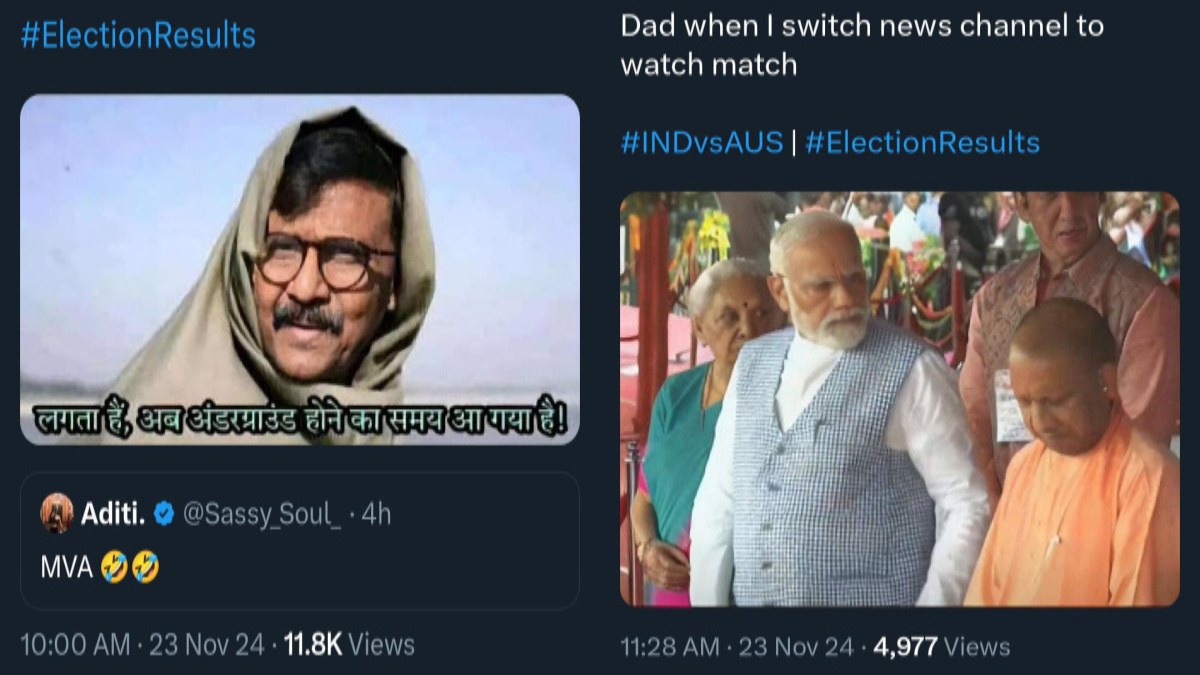Open the right tweet's crowd photo
This screenshot has width=1200, height=675.
[899, 398]
